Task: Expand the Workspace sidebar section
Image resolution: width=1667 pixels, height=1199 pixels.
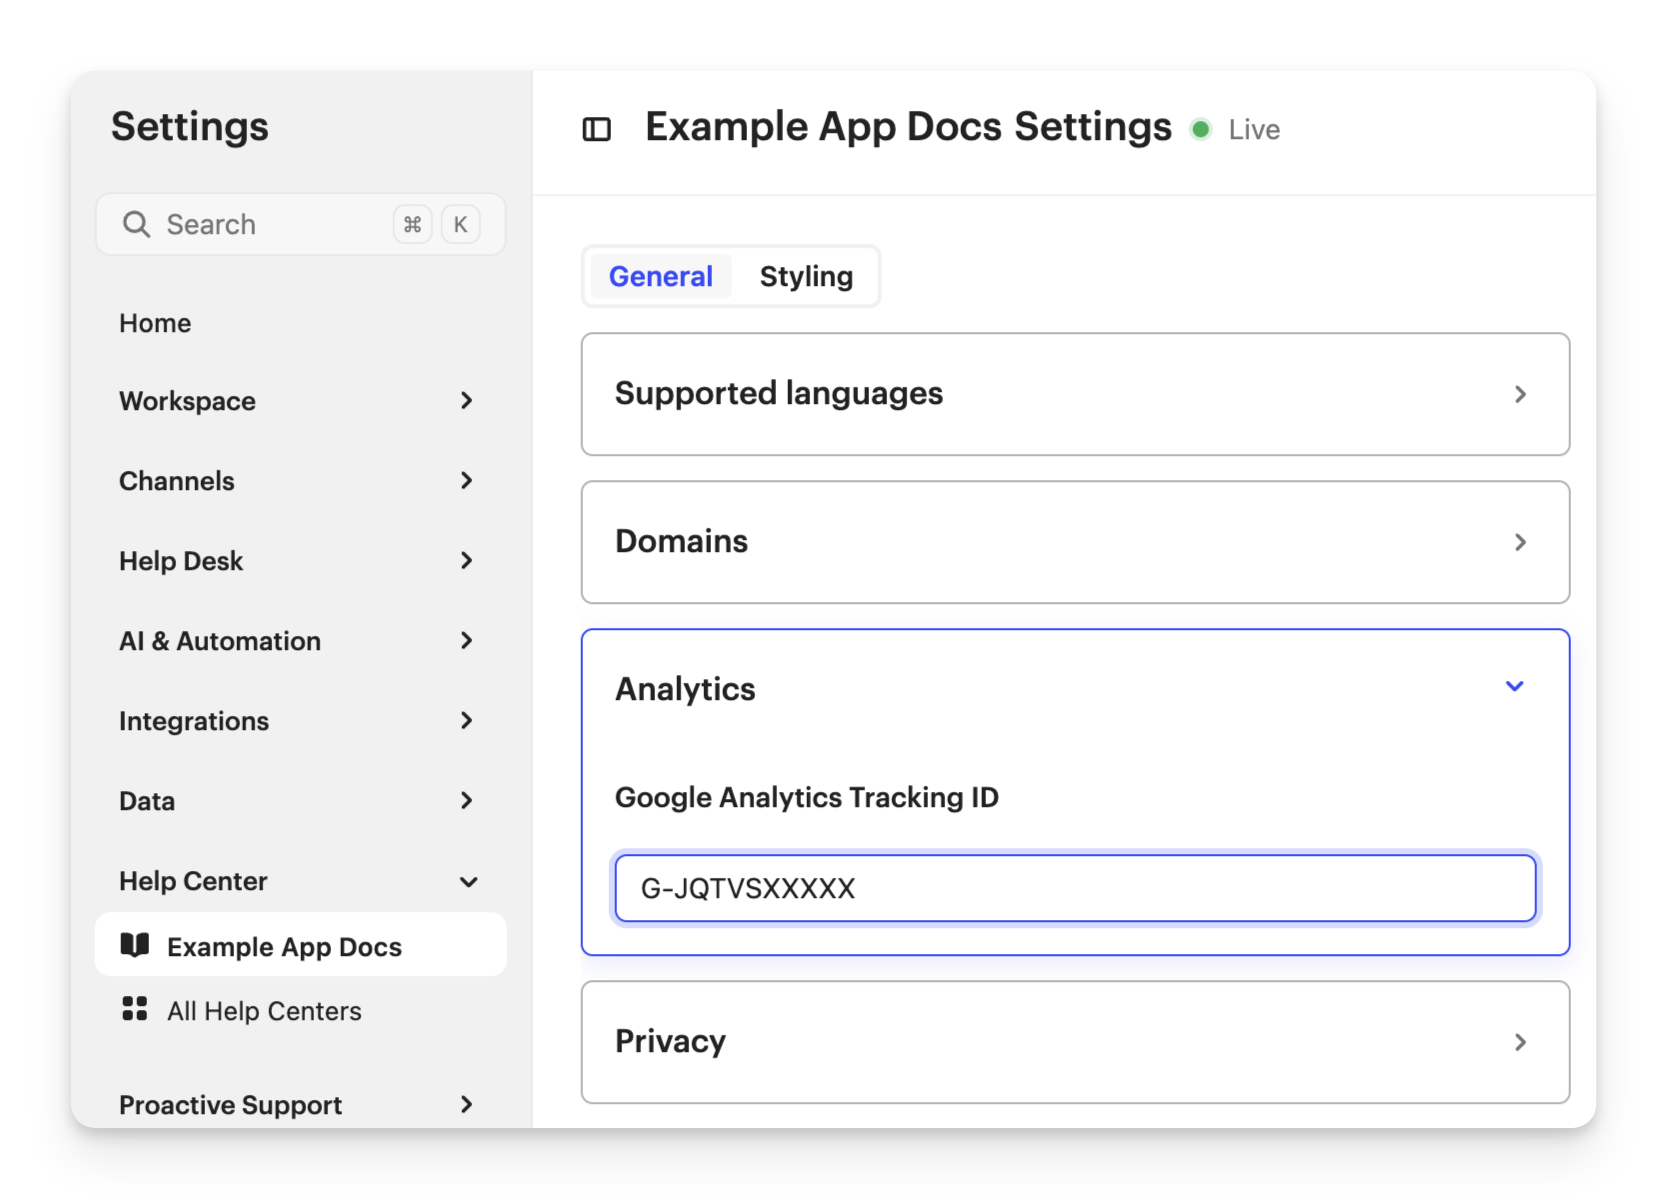Action: click(x=465, y=401)
